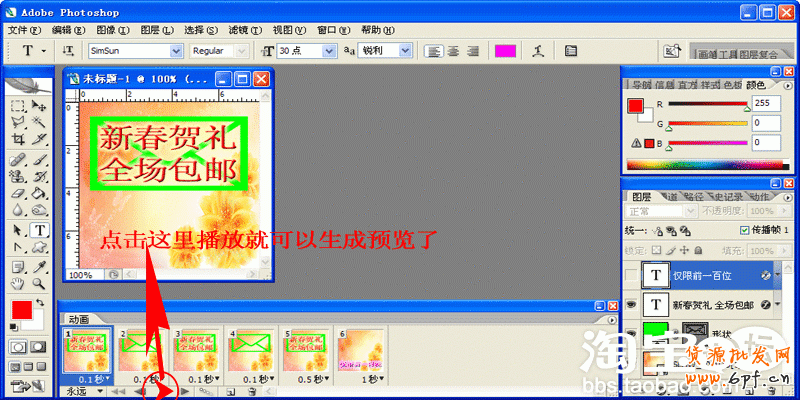
Task: Select the Hand tool
Action: click(18, 284)
